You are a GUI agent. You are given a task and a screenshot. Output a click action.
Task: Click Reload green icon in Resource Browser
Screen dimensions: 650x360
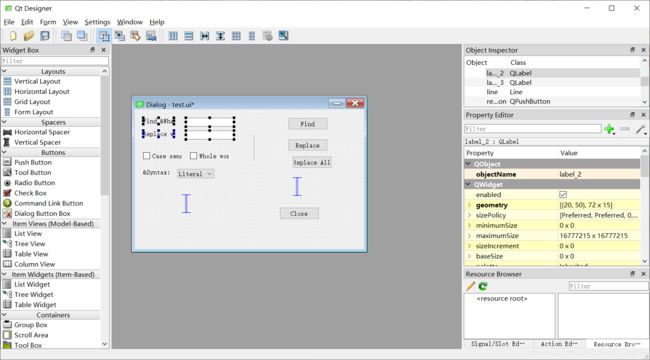tap(483, 286)
